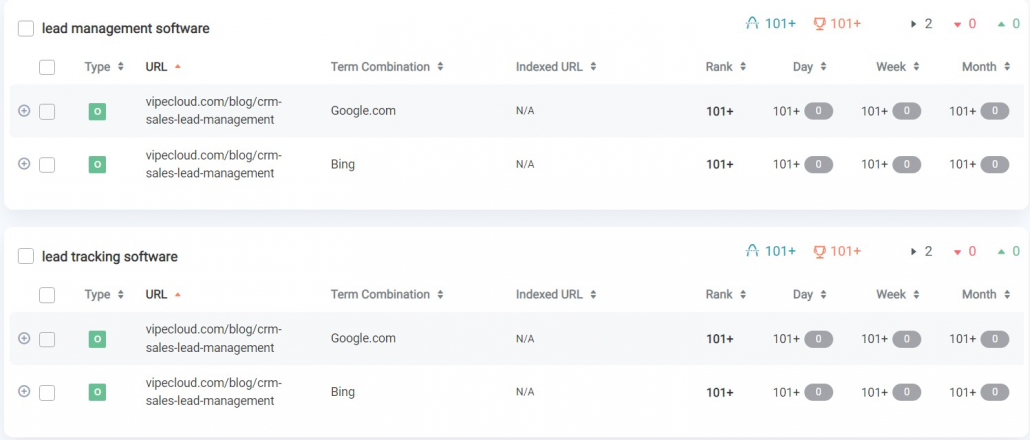Click red down arrow indicator for lead management

pyautogui.click(x=957, y=24)
